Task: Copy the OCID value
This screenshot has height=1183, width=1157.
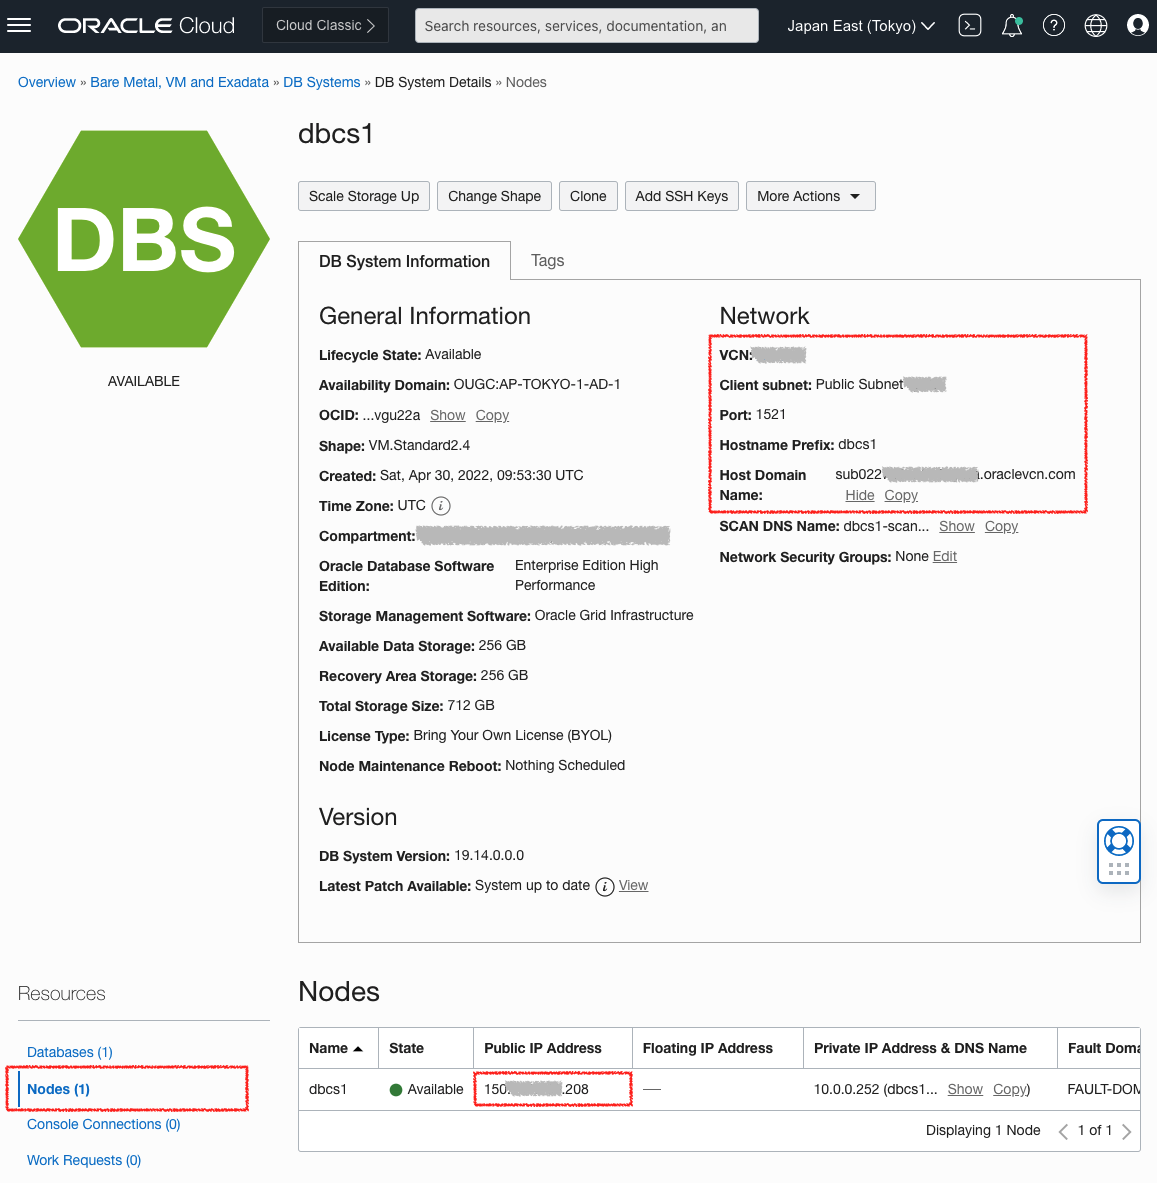Action: 492,416
